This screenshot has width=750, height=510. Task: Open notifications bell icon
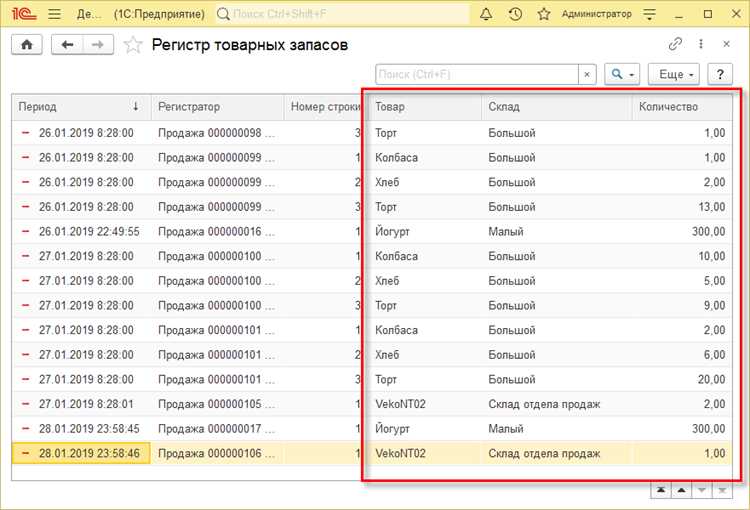click(x=485, y=14)
